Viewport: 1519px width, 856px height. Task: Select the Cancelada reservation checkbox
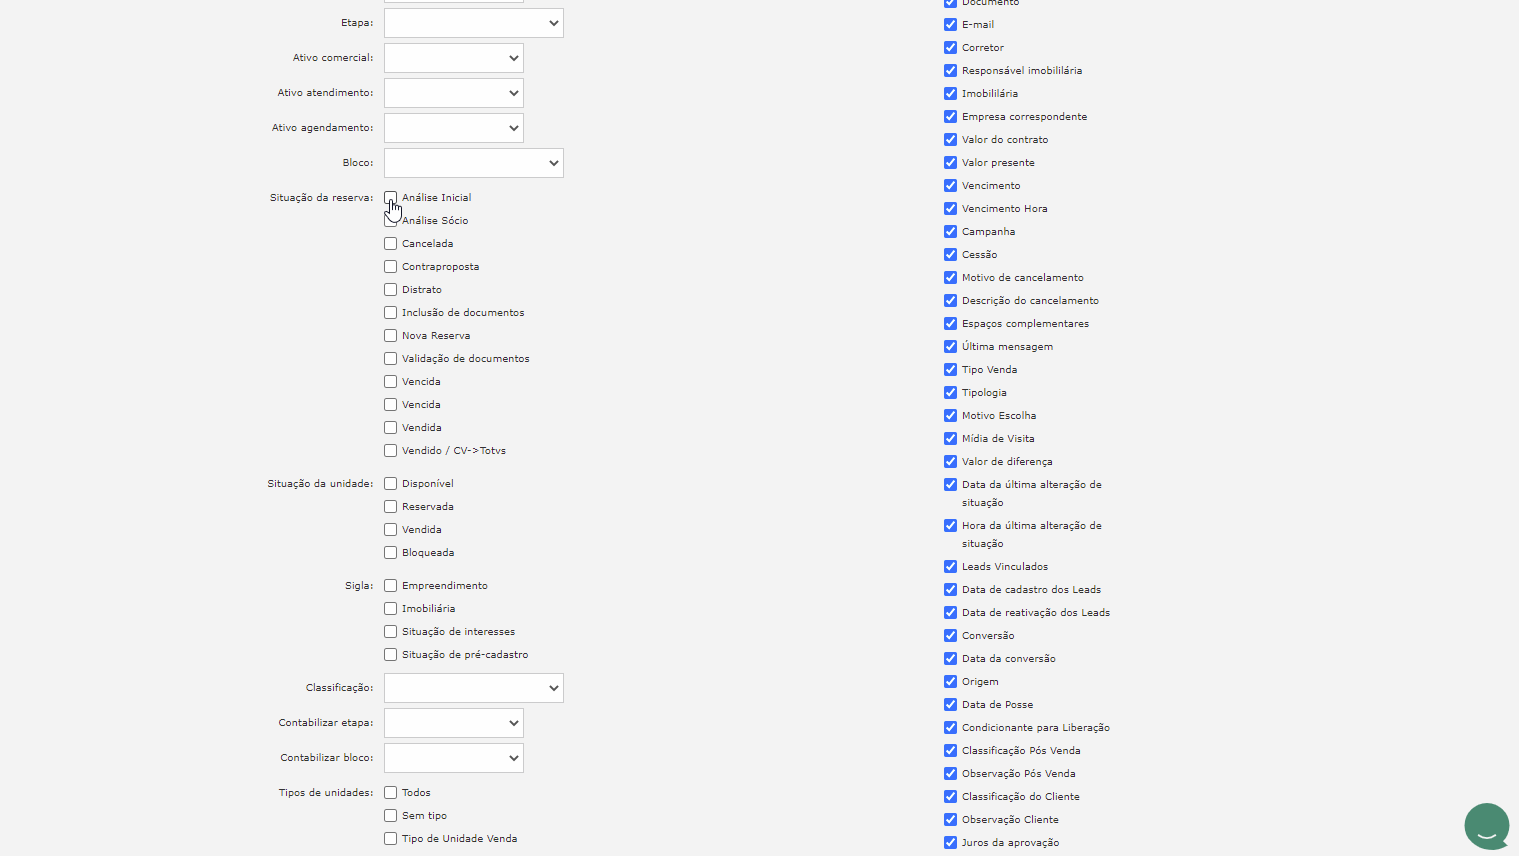pos(391,244)
